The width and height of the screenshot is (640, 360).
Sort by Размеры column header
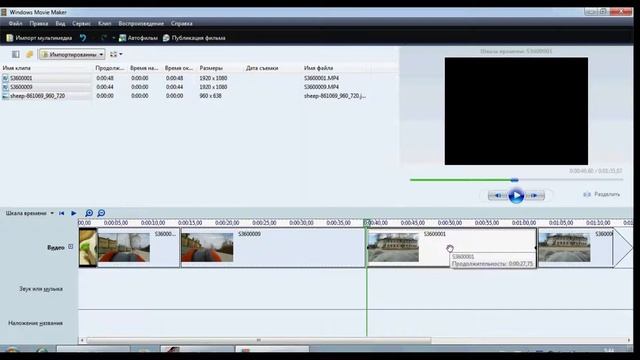[x=211, y=68]
